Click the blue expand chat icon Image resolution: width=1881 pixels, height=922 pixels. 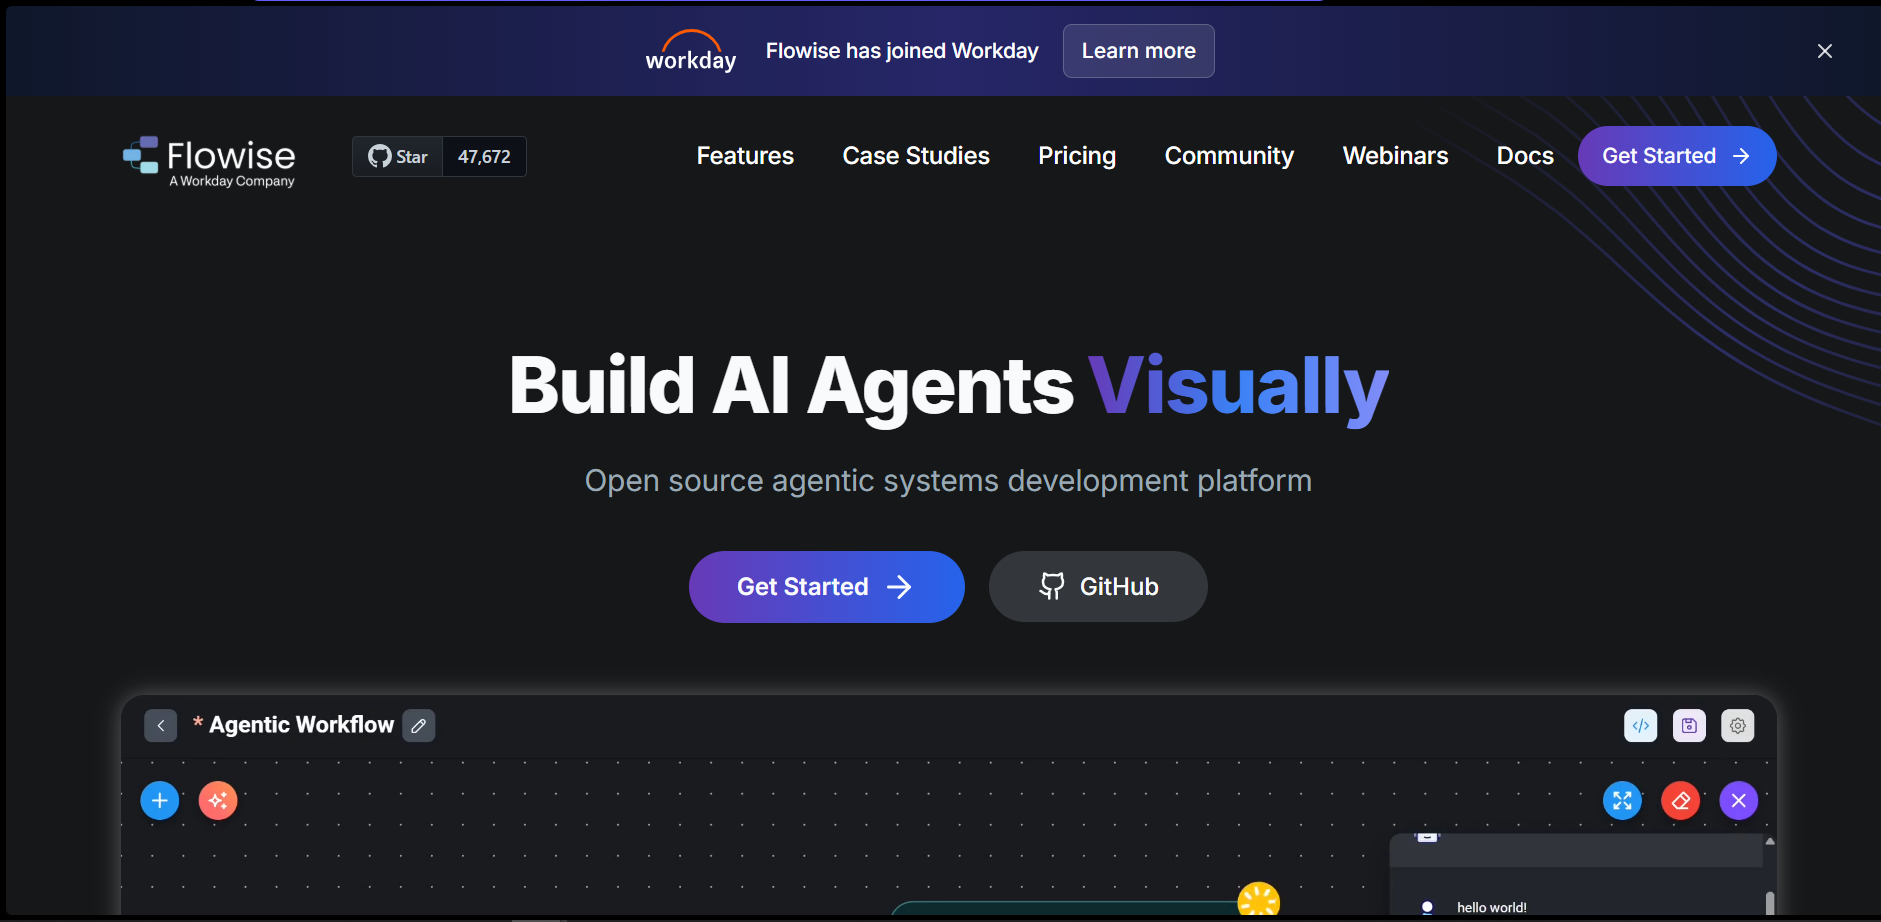[1622, 800]
